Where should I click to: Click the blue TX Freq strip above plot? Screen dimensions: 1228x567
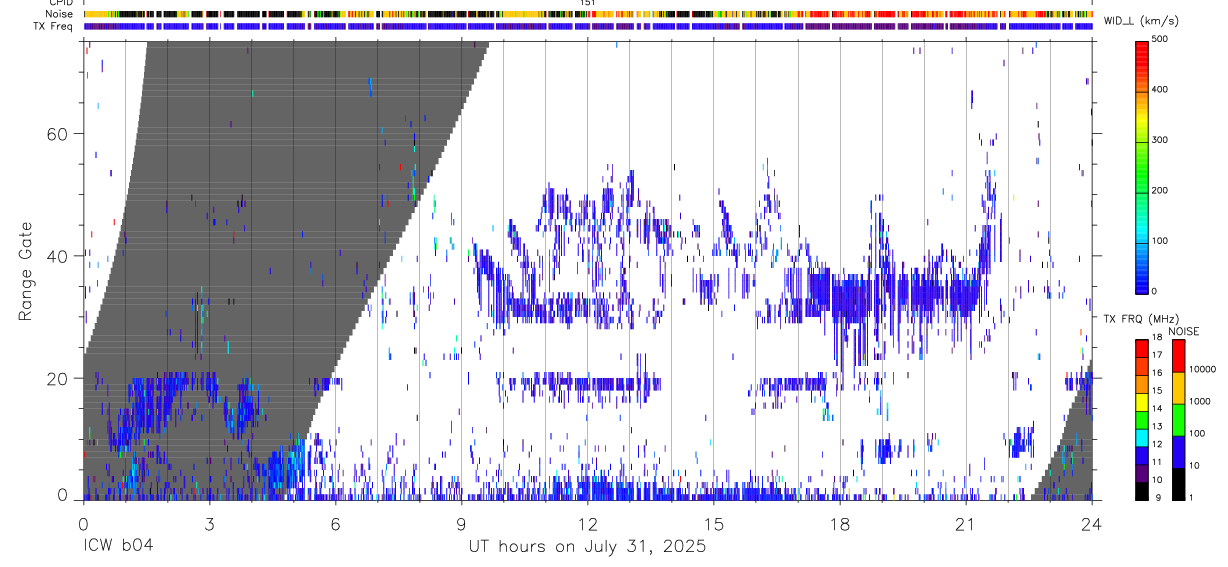click(x=587, y=26)
